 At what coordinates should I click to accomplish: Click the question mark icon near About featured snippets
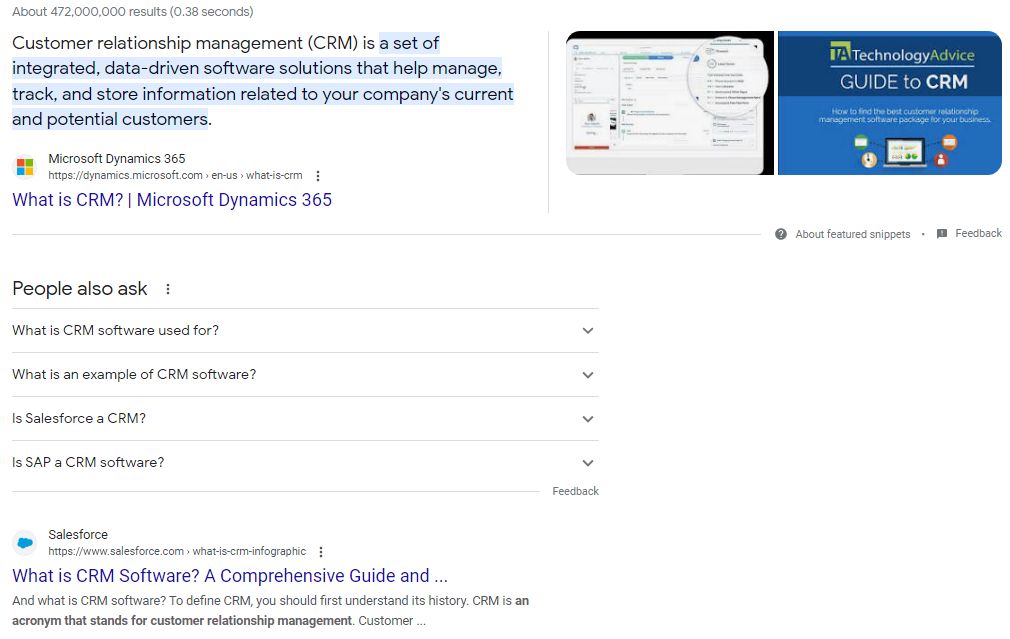(780, 233)
